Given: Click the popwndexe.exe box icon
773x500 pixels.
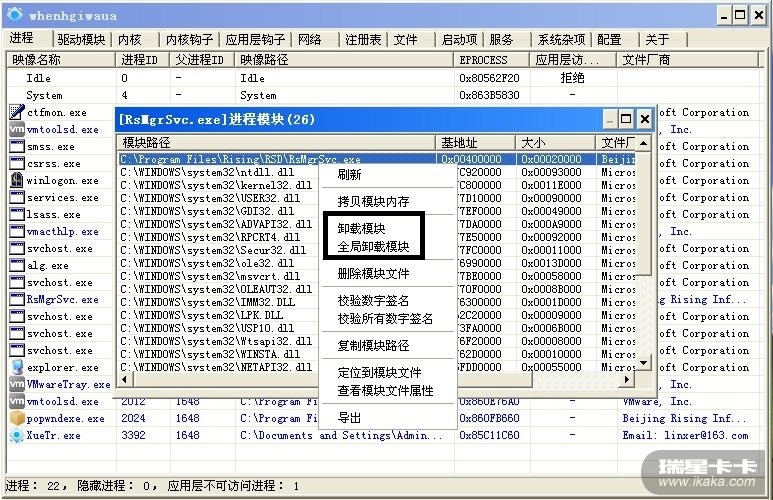Looking at the screenshot, I should pos(17,418).
